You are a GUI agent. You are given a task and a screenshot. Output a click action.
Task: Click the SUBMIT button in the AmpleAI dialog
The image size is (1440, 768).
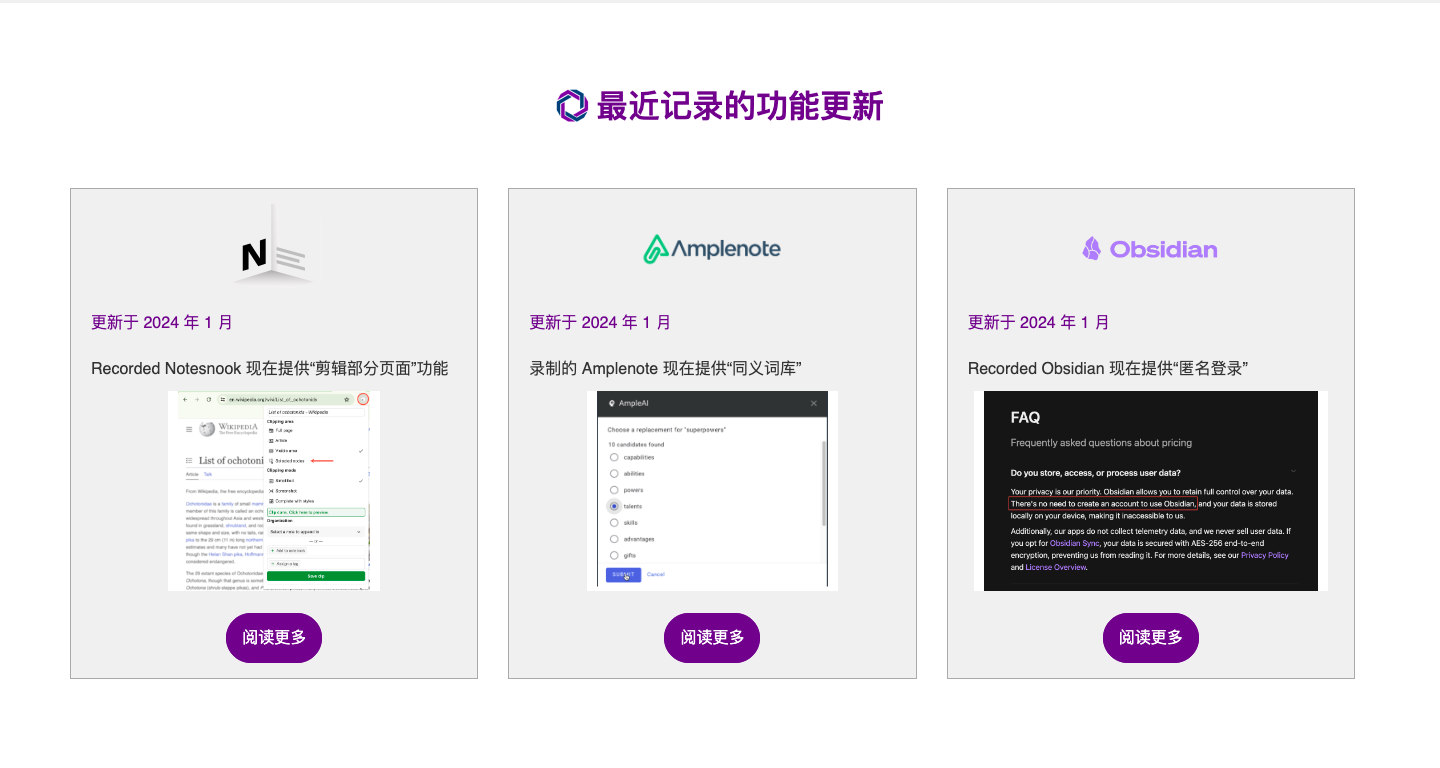tap(624, 574)
